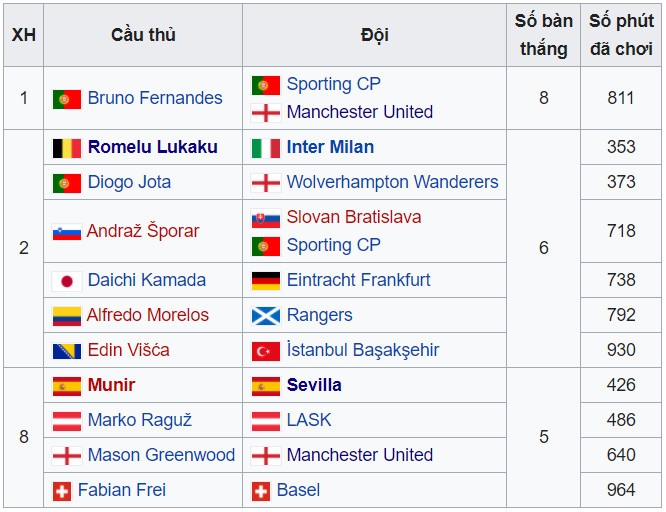Click Colombia flag beside Alfredo Morelos

click(67, 317)
